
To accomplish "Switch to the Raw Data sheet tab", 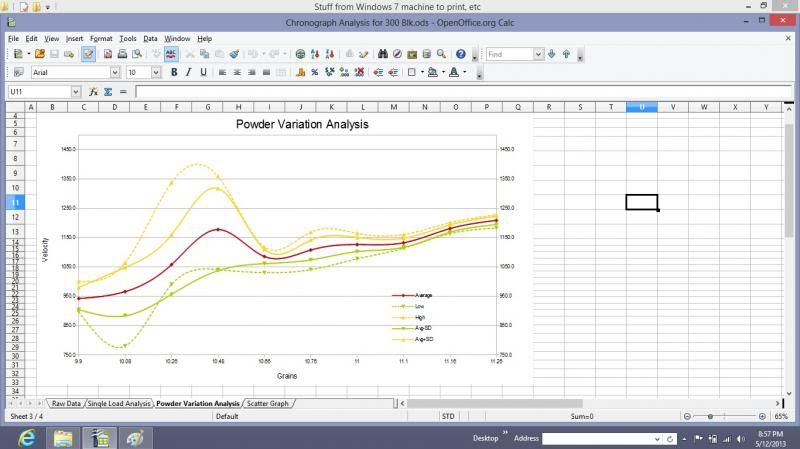I will coord(66,404).
